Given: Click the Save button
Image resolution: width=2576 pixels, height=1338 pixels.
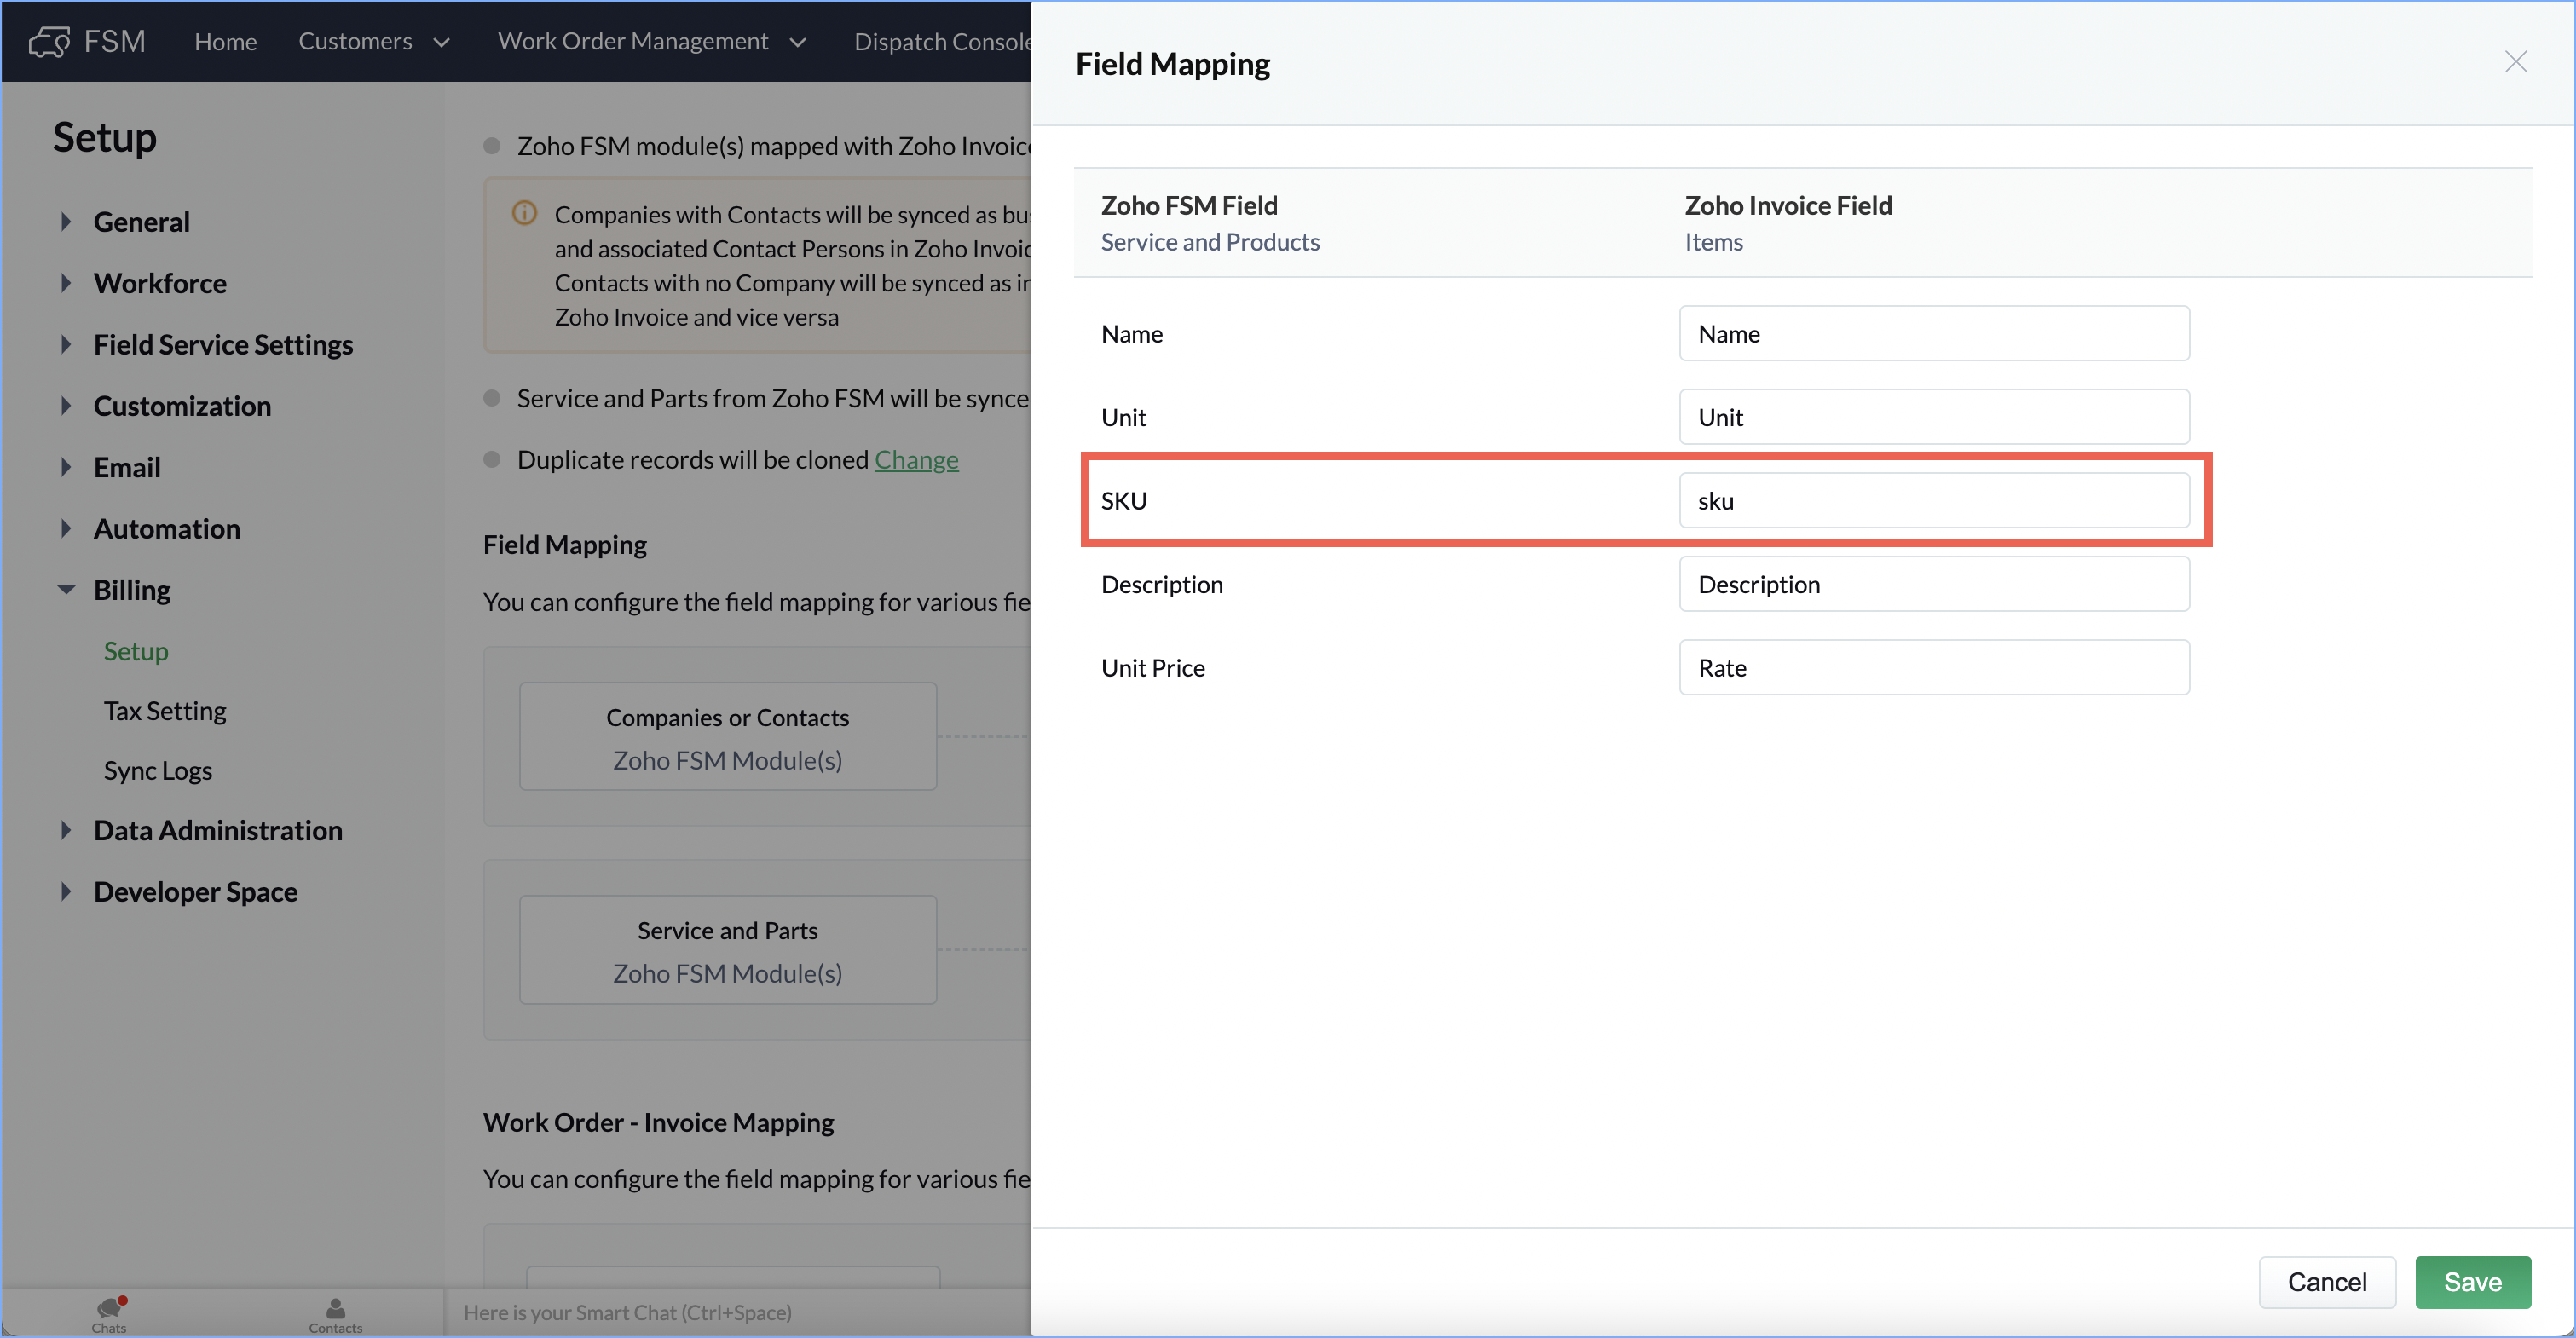Looking at the screenshot, I should (2472, 1282).
